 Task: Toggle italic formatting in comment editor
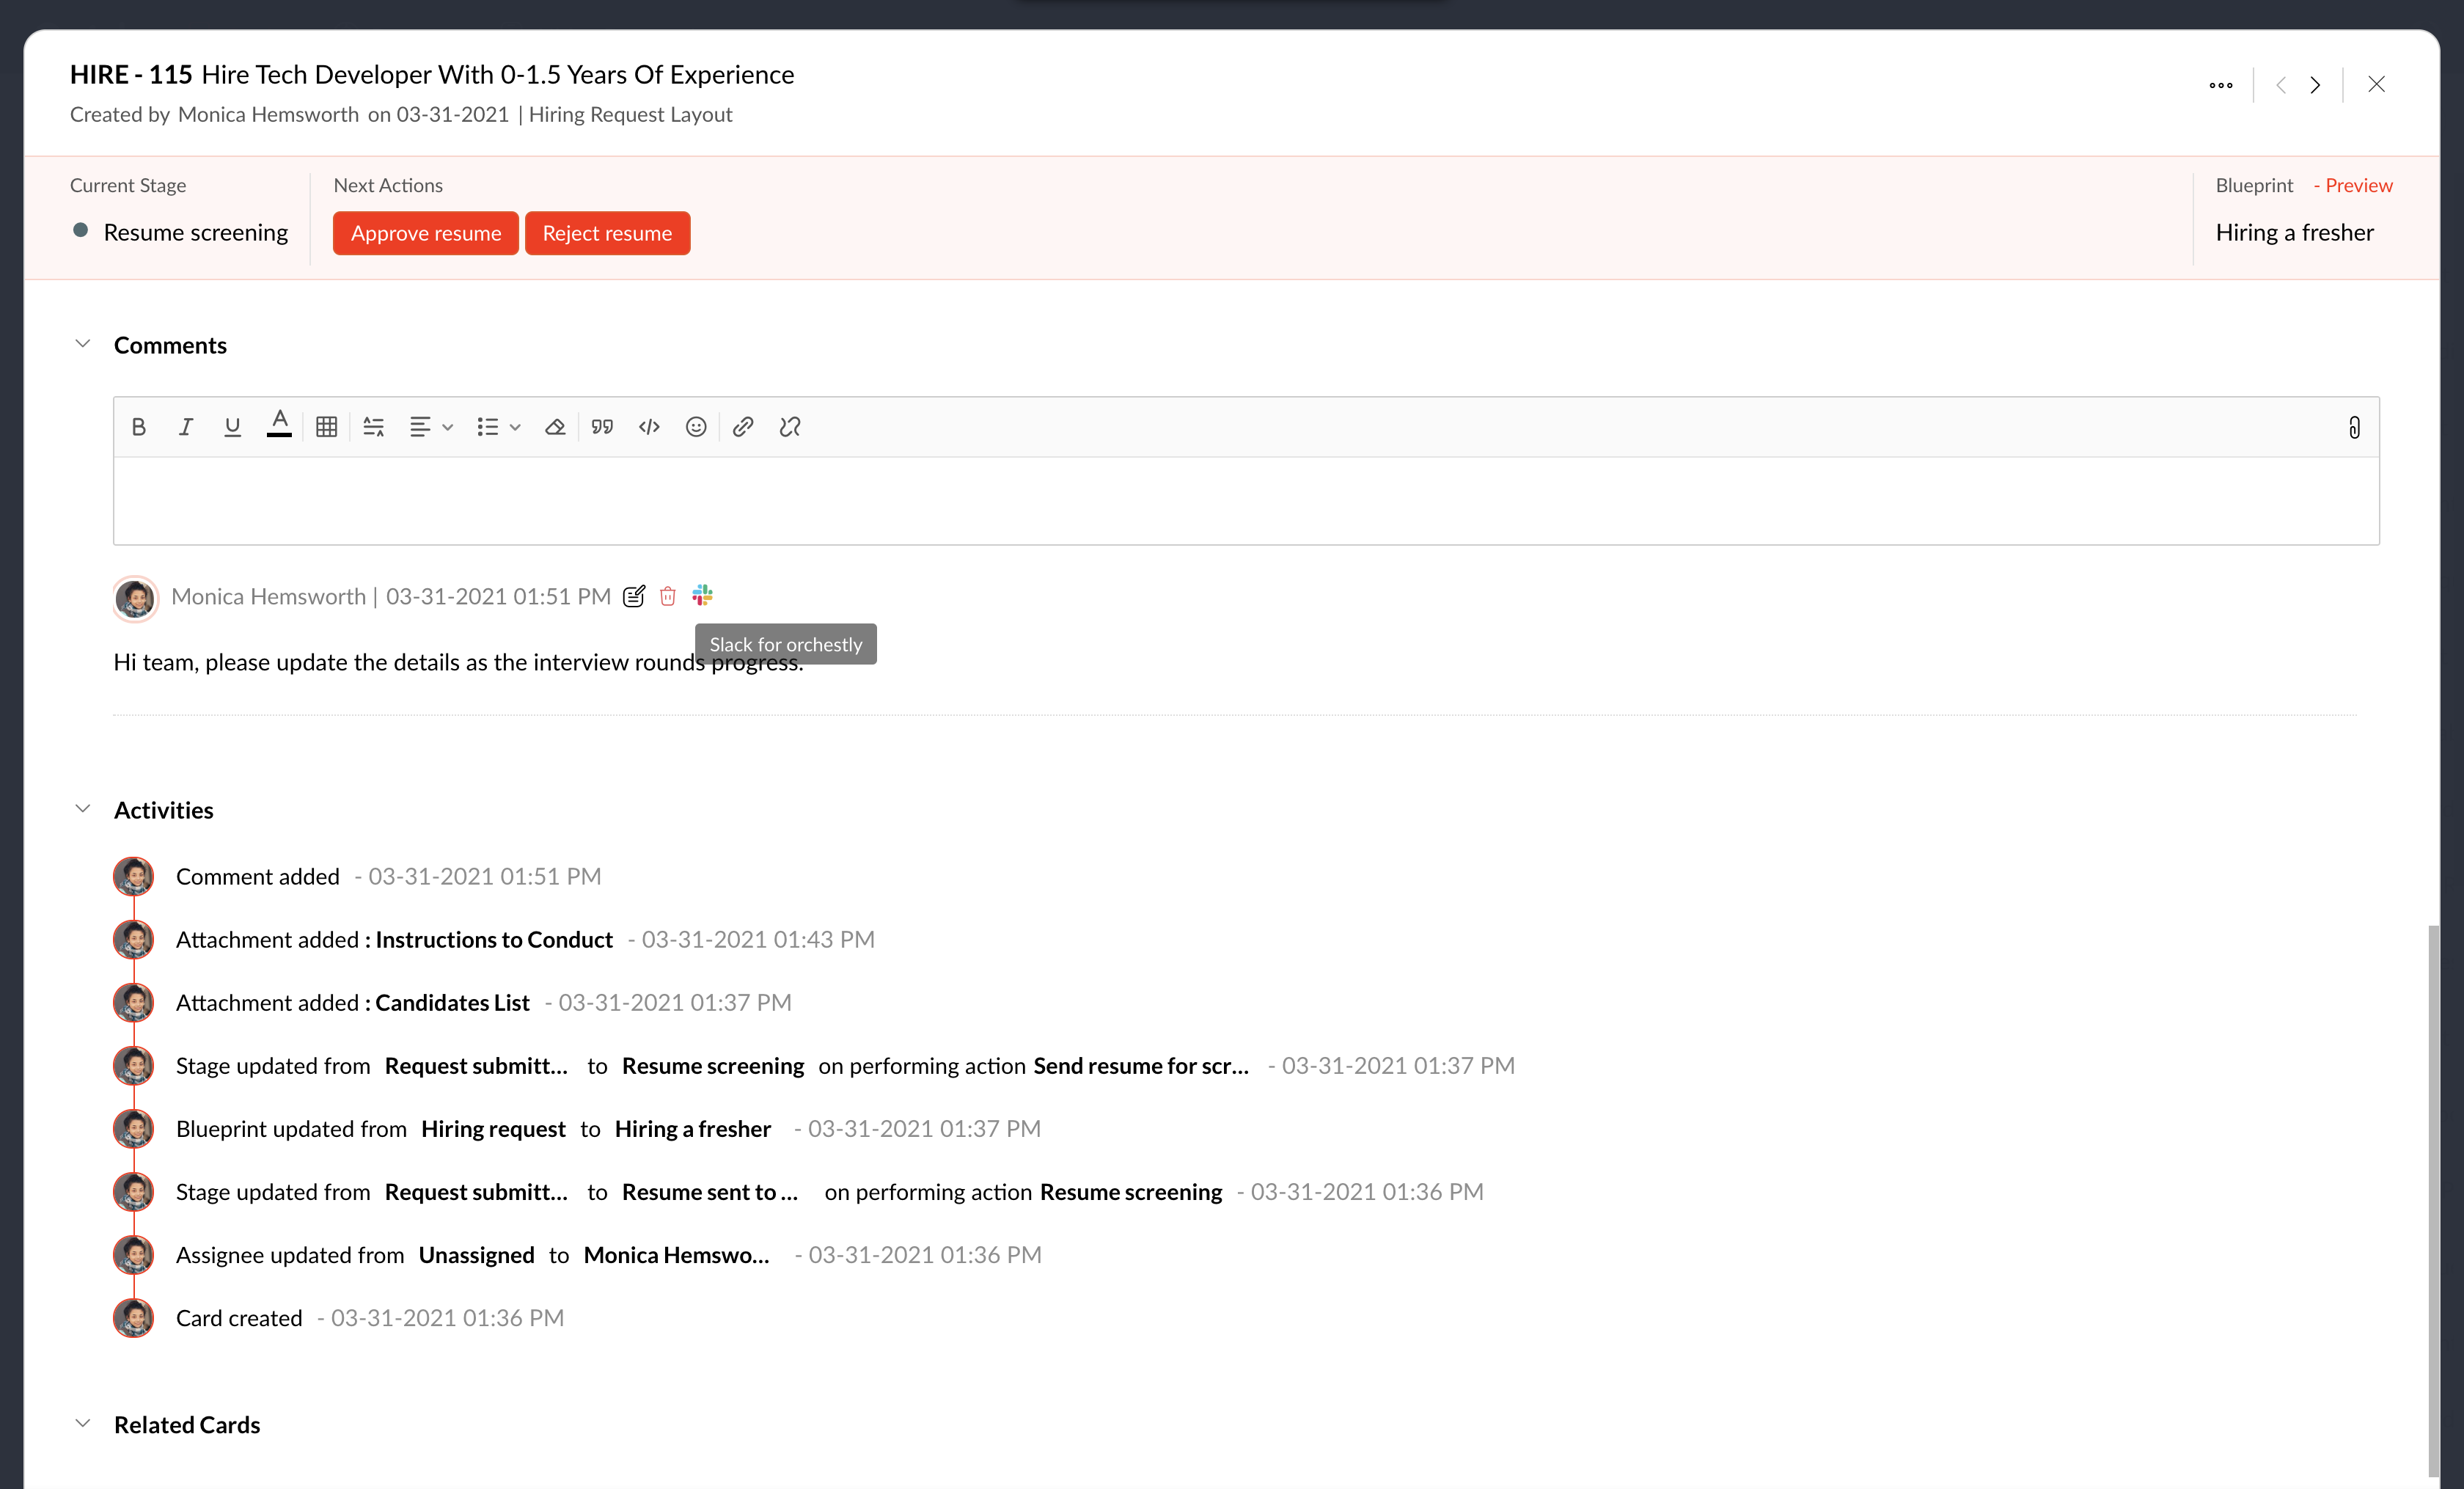[186, 427]
